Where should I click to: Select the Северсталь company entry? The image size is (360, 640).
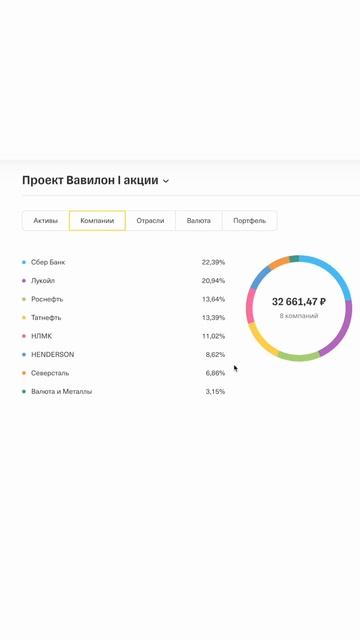(50, 373)
